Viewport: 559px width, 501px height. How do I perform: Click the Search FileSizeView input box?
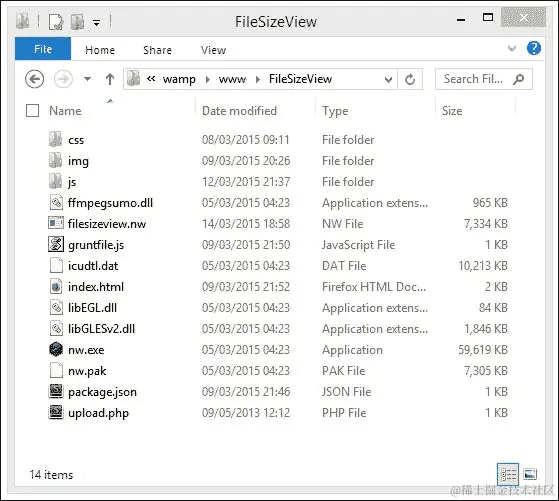[484, 79]
